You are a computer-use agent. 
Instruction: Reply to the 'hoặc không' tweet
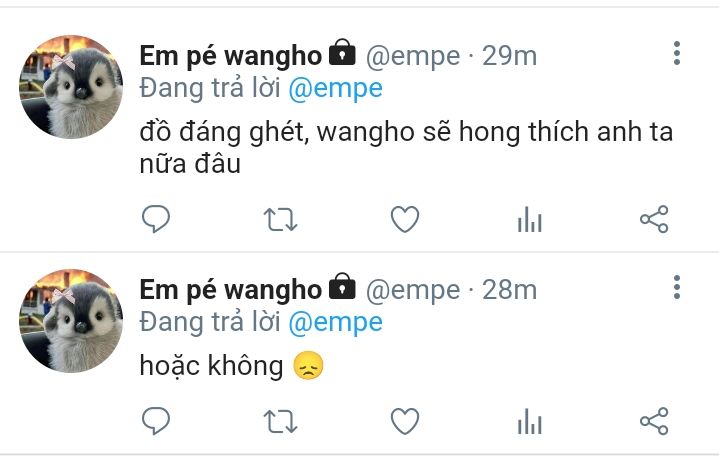tap(156, 421)
